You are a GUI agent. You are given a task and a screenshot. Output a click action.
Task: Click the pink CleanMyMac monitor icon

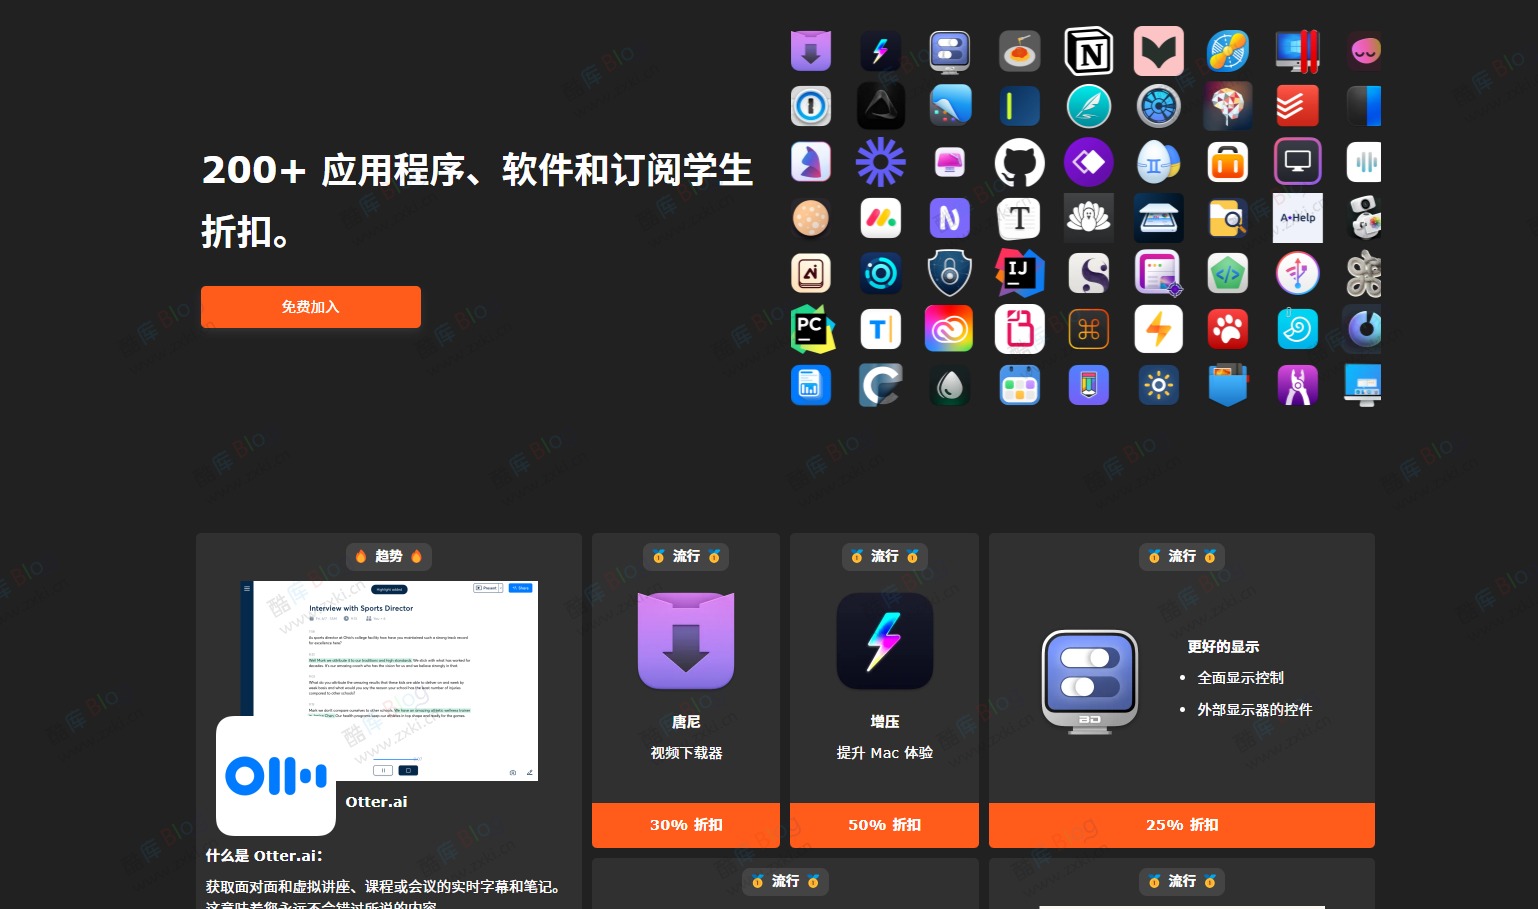coord(950,162)
